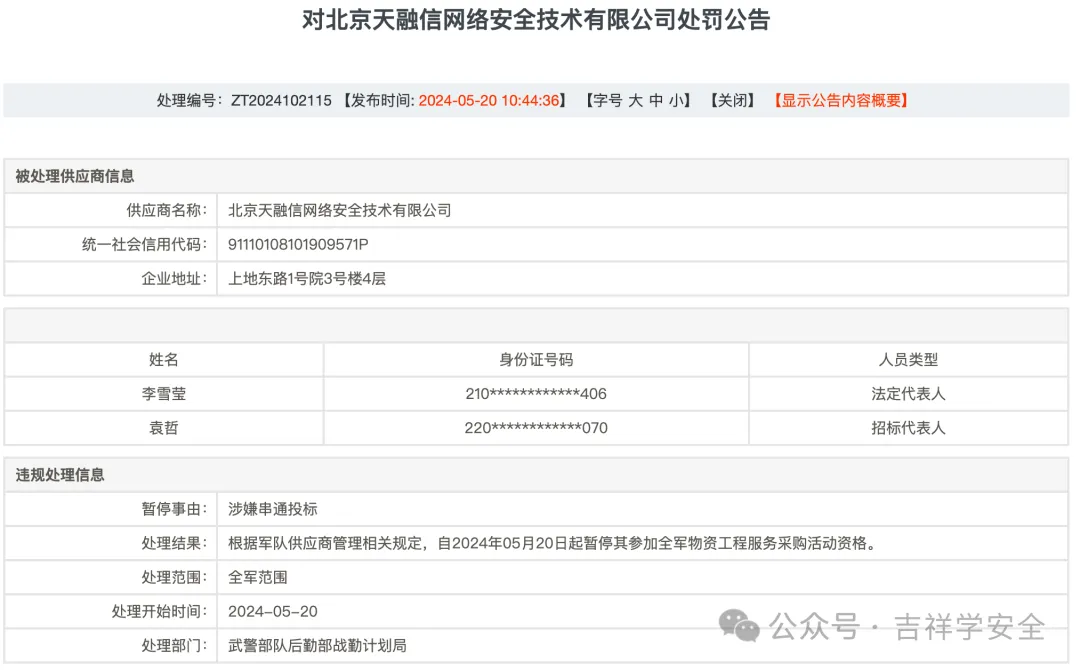Select credit code 91110108101909571P
This screenshot has width=1080, height=670.
[x=298, y=244]
